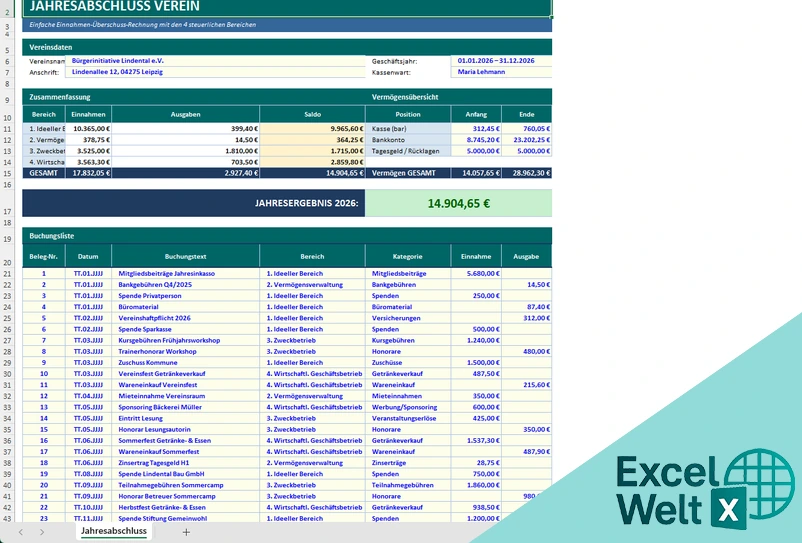Add a new sheet with plus icon
The height and width of the screenshot is (543, 802).
pos(186,532)
